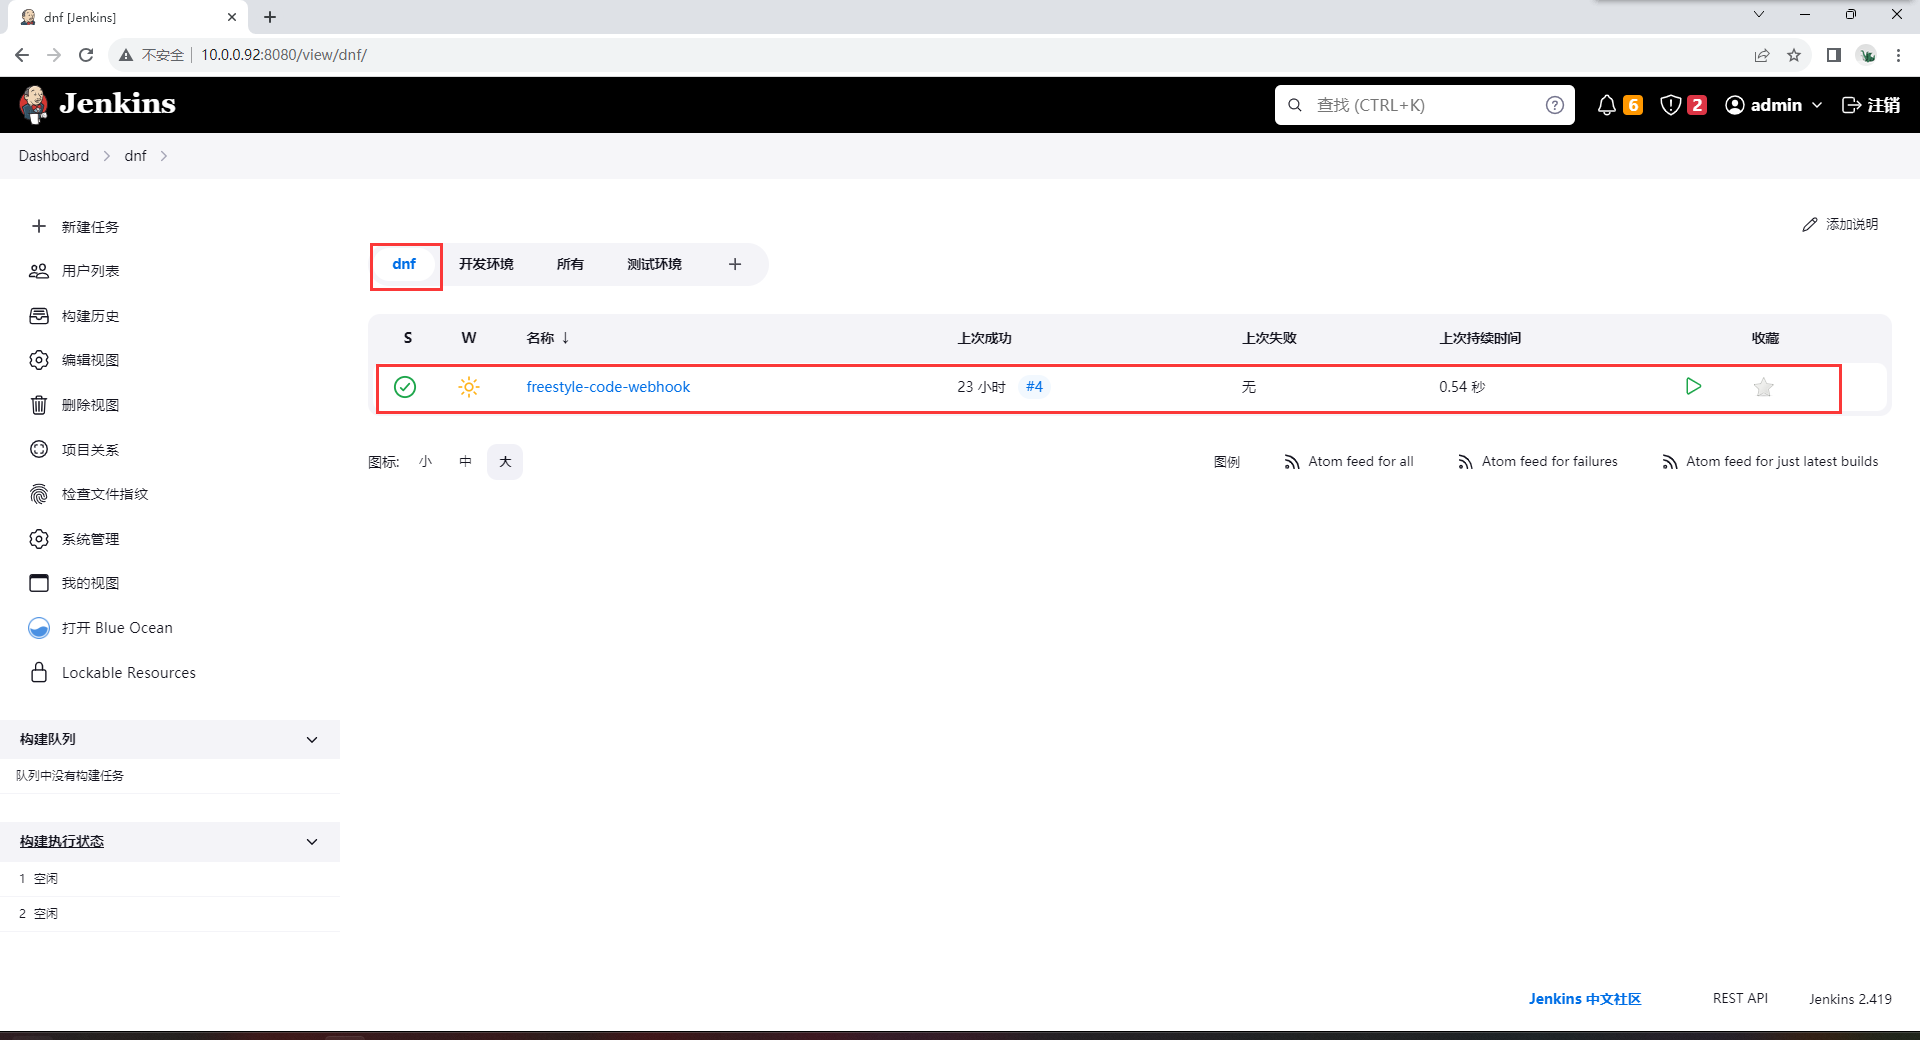Open the freestyle-code-webhook job link
The width and height of the screenshot is (1920, 1040).
click(608, 387)
